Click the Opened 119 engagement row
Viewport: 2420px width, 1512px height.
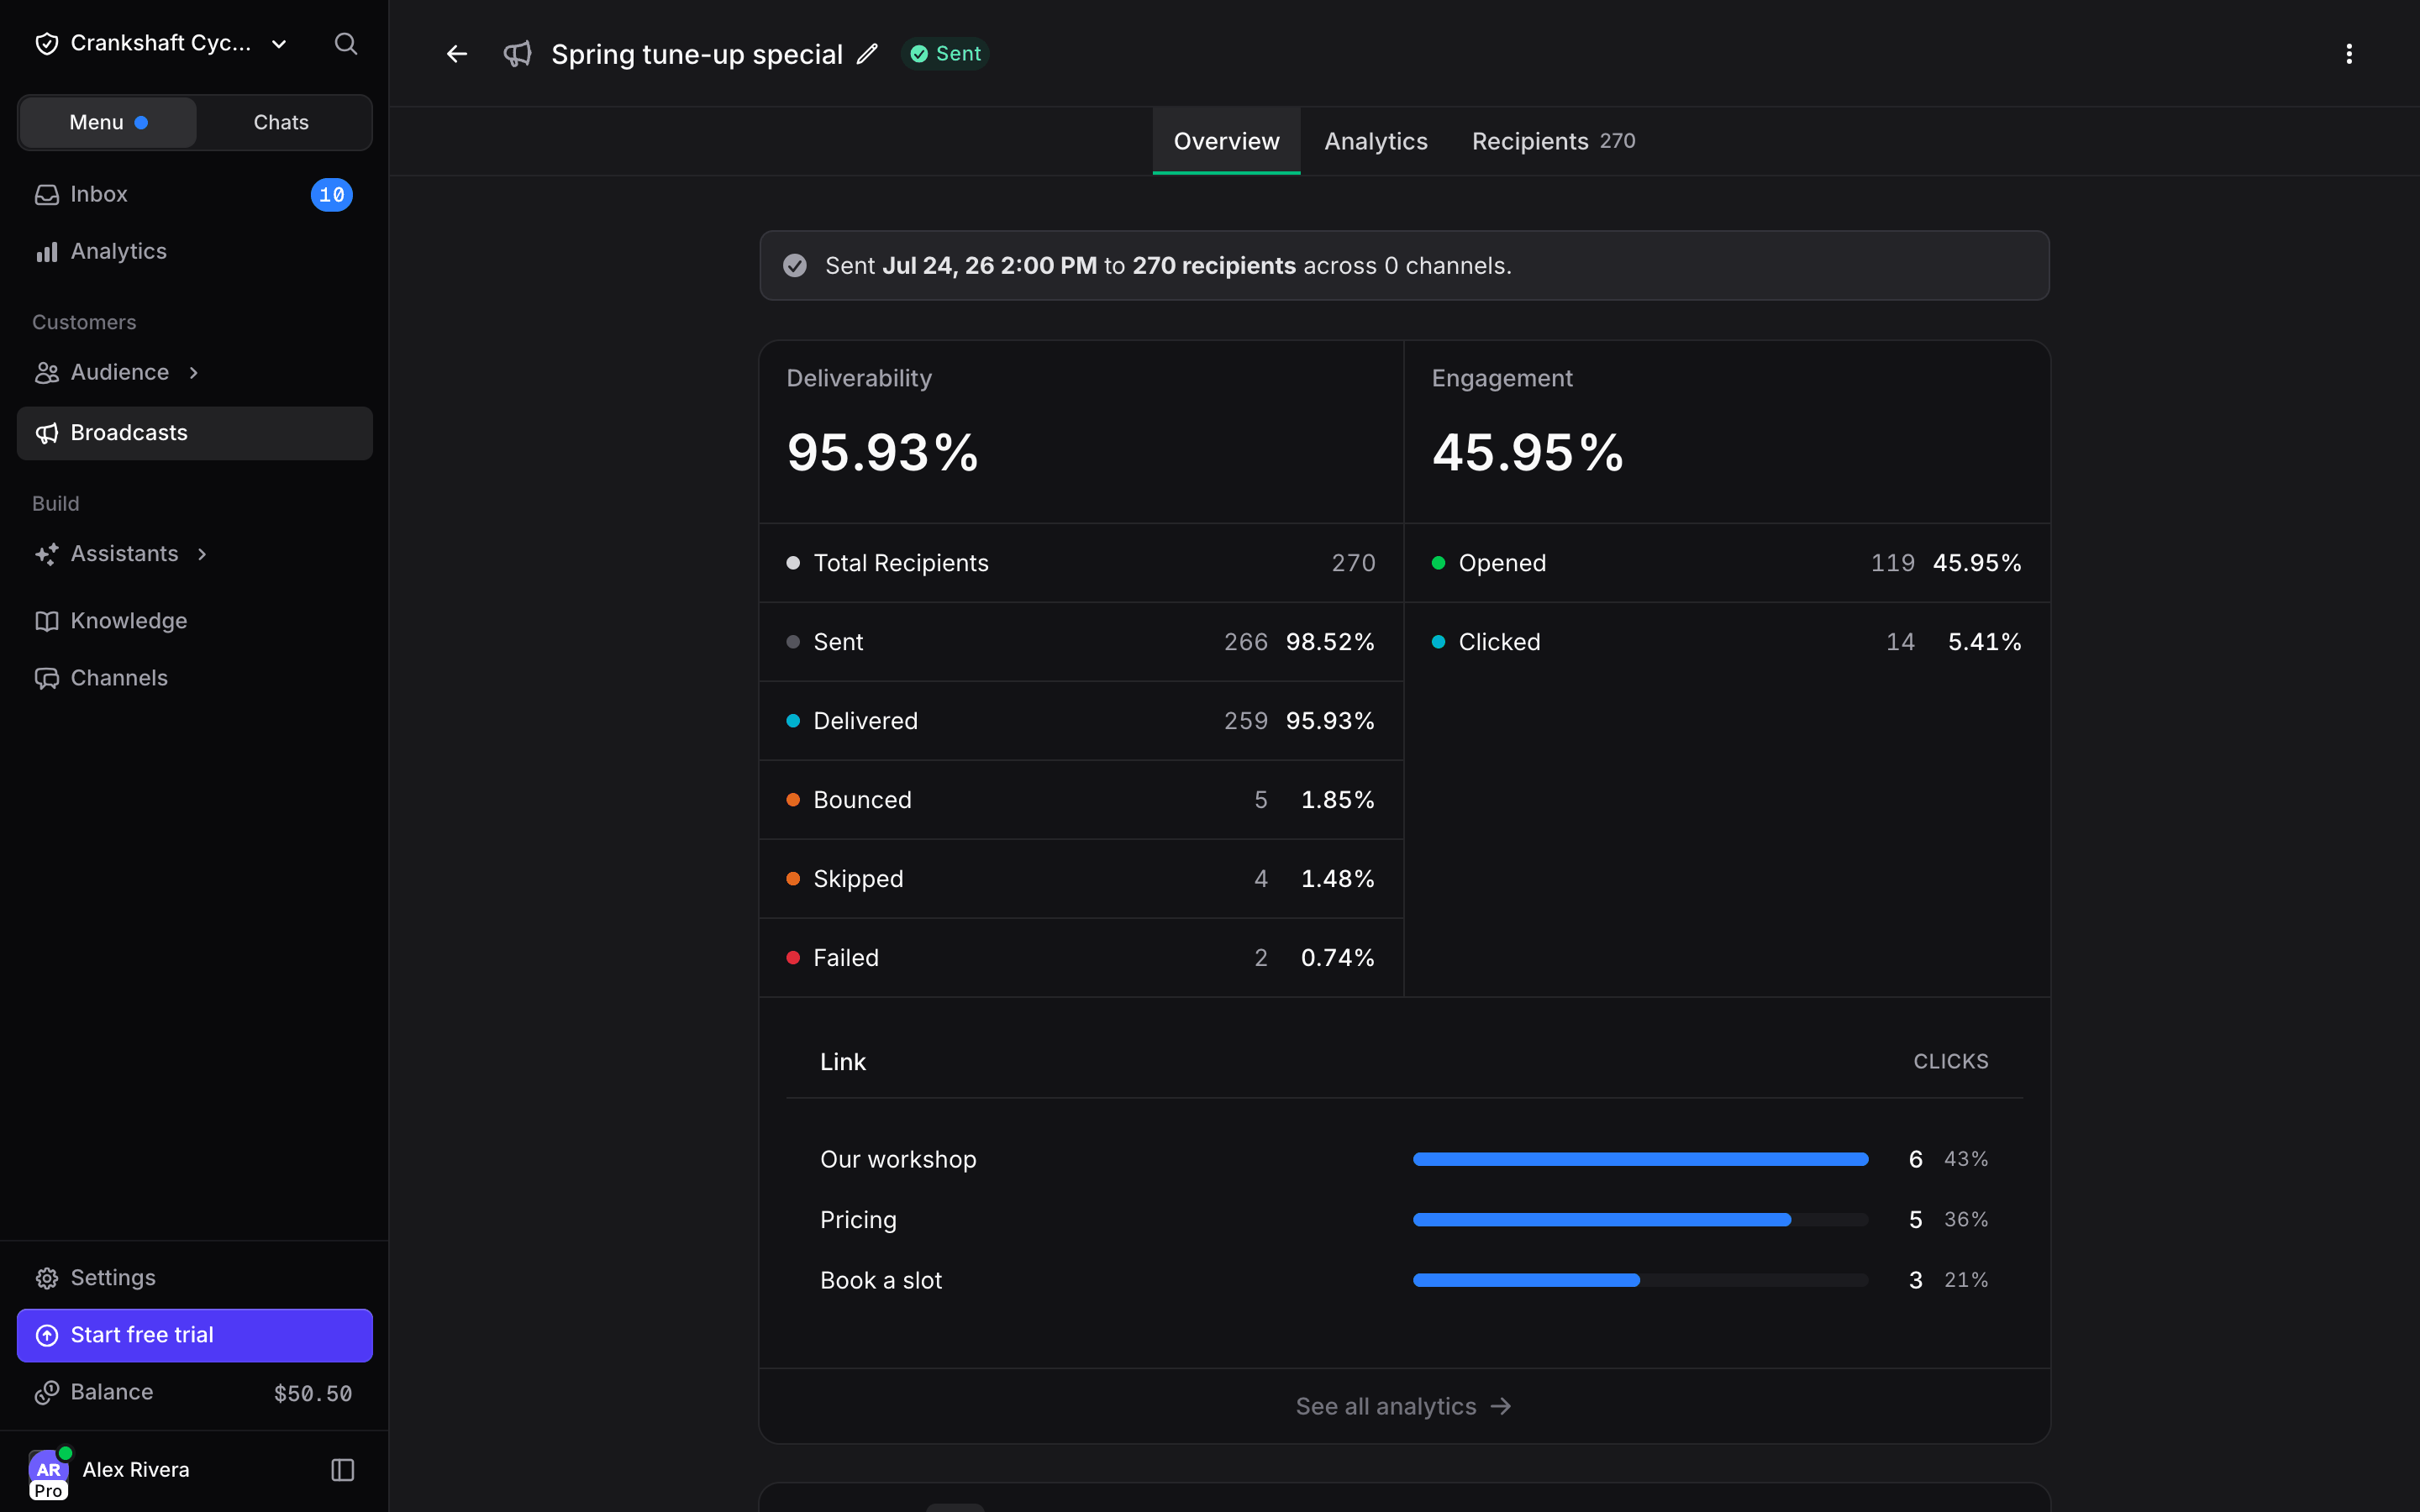(x=1727, y=563)
